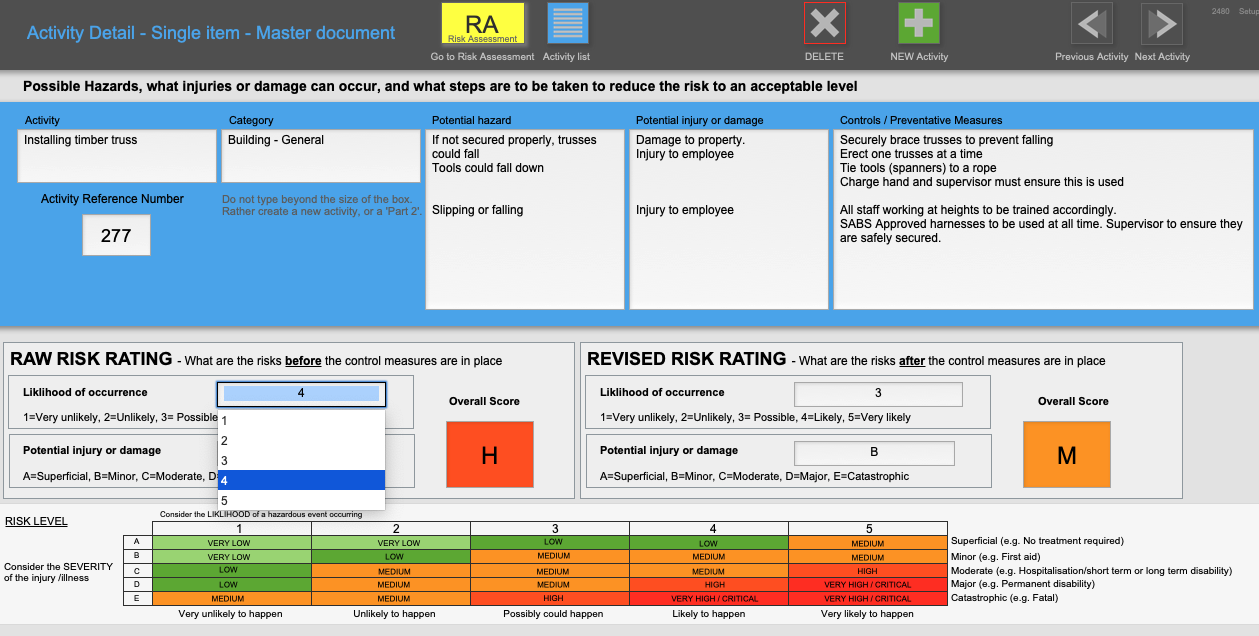
Task: Open the Activity list icon
Action: point(567,24)
